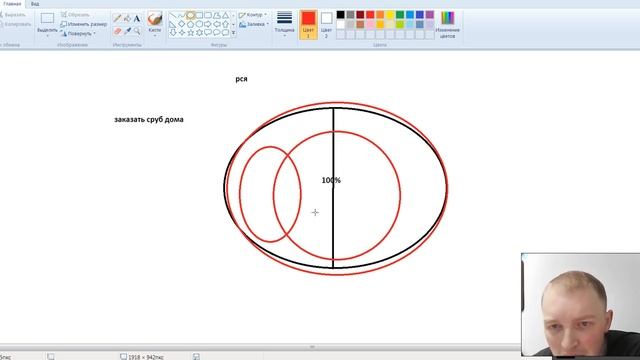Choose the triangle shape
The width and height of the screenshot is (640, 360).
pos(225,16)
